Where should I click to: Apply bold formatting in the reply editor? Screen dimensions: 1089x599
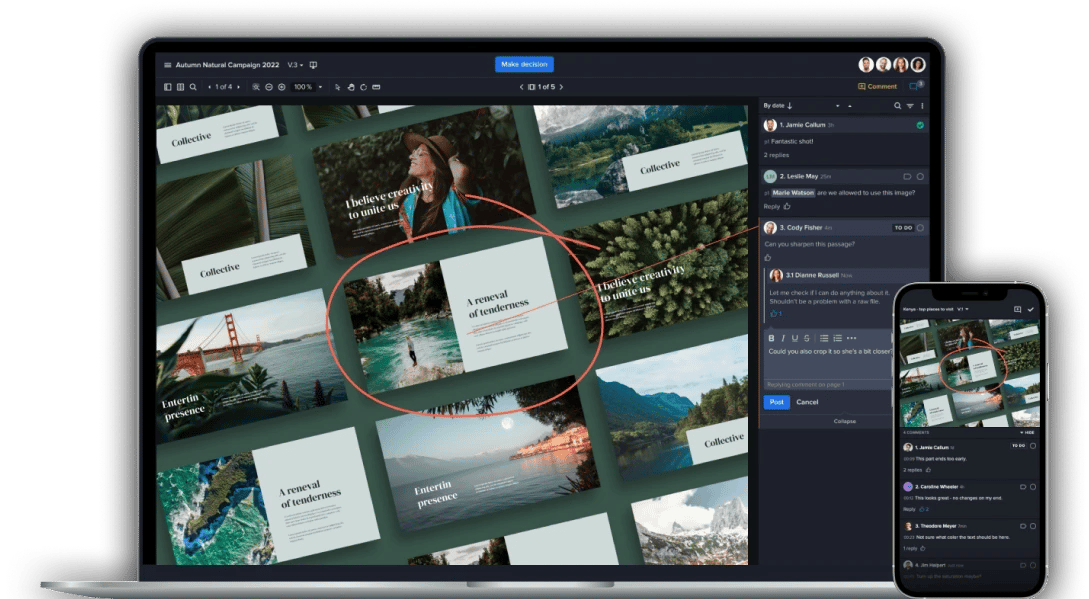click(772, 337)
